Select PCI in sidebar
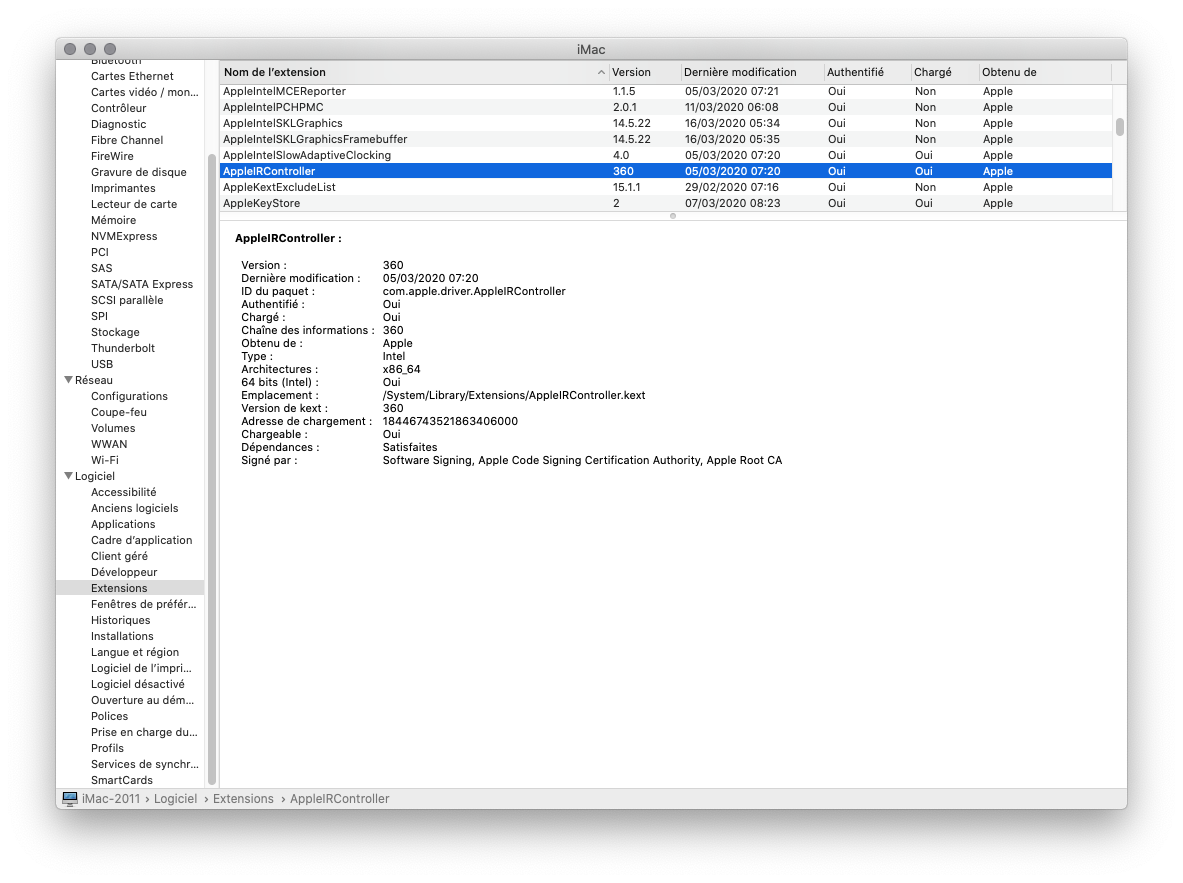 pos(100,252)
